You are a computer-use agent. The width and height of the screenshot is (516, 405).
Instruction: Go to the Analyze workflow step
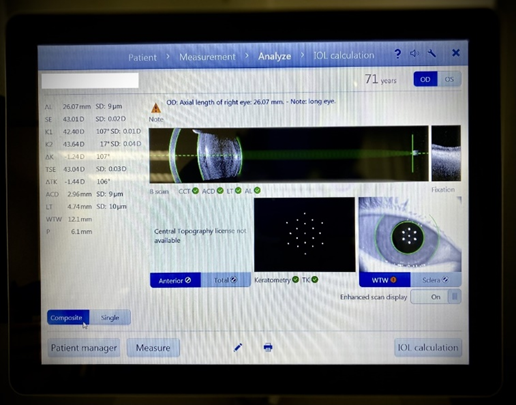click(x=274, y=56)
